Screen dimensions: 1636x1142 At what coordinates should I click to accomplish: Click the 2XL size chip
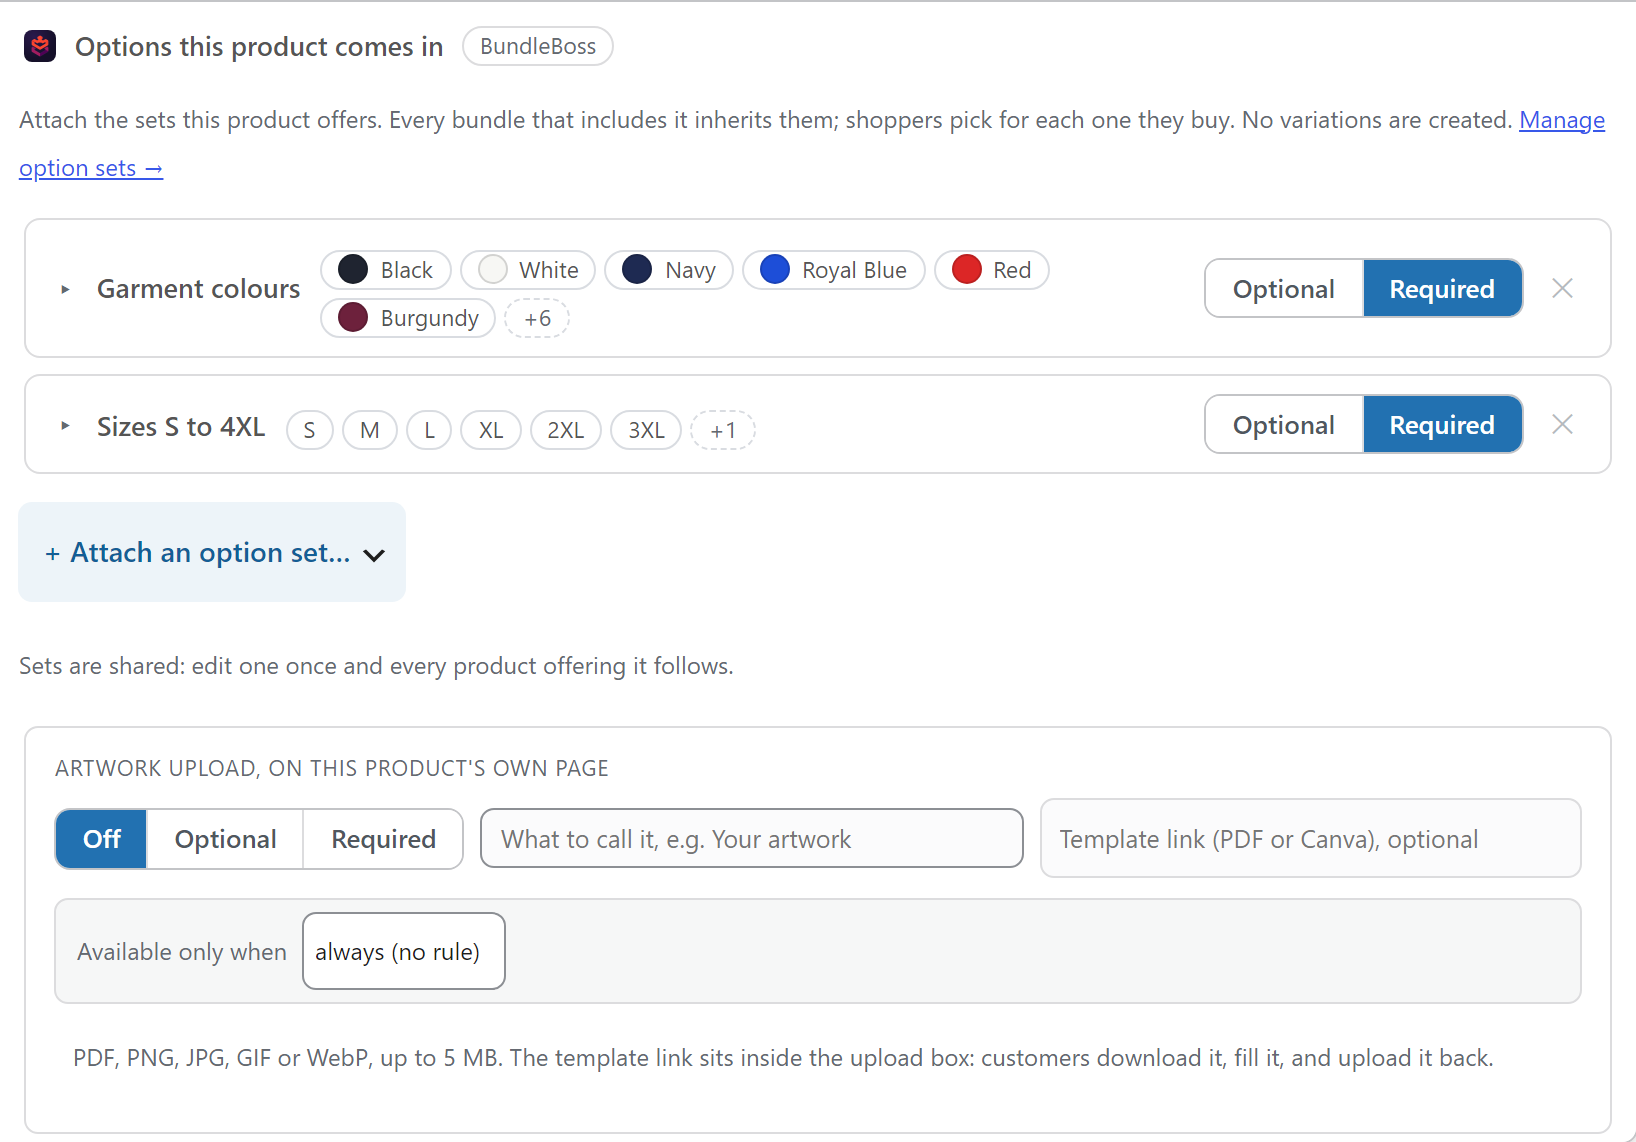point(566,430)
